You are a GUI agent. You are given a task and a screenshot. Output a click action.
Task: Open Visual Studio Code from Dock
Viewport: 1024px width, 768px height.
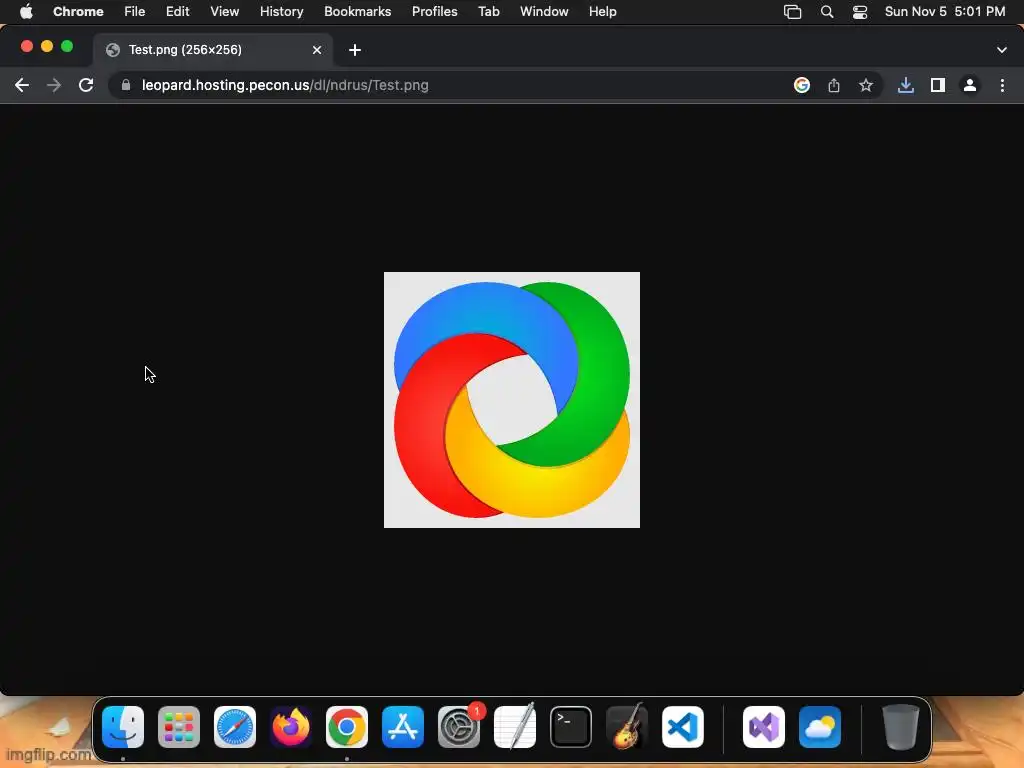(x=683, y=727)
